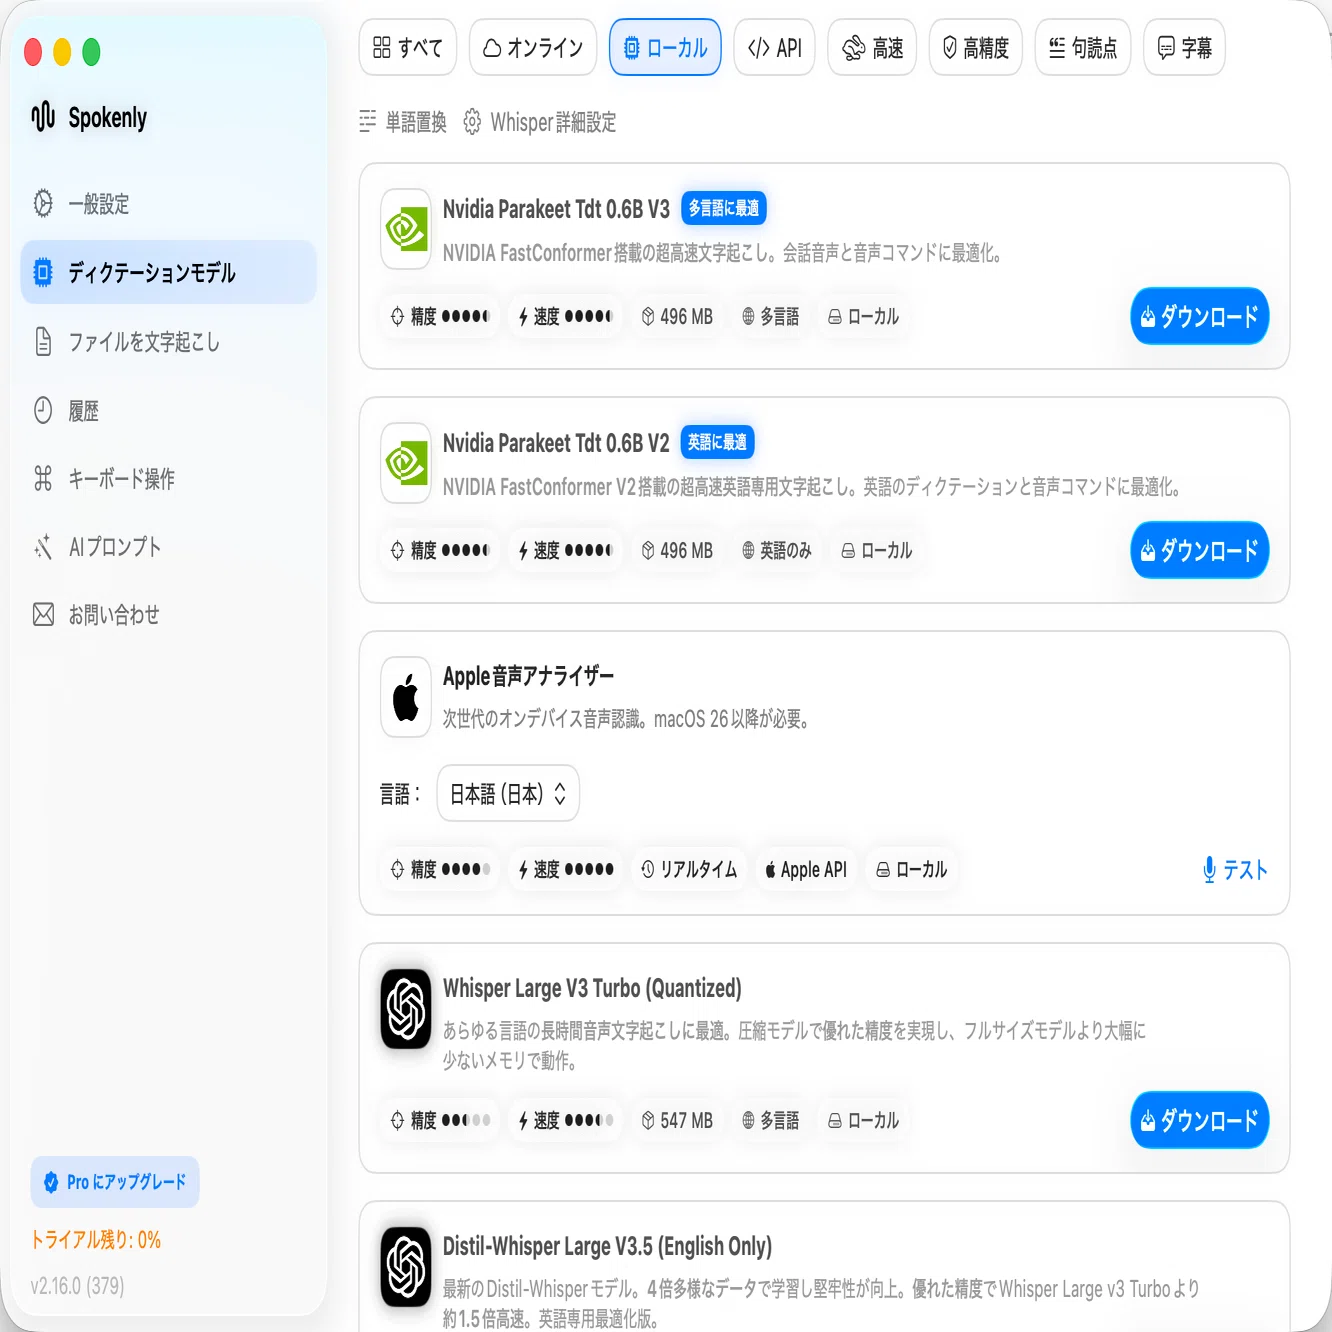The width and height of the screenshot is (1332, 1332).
Task: Download Whisper Large V3 Turbo (Quantized)
Action: [1200, 1120]
